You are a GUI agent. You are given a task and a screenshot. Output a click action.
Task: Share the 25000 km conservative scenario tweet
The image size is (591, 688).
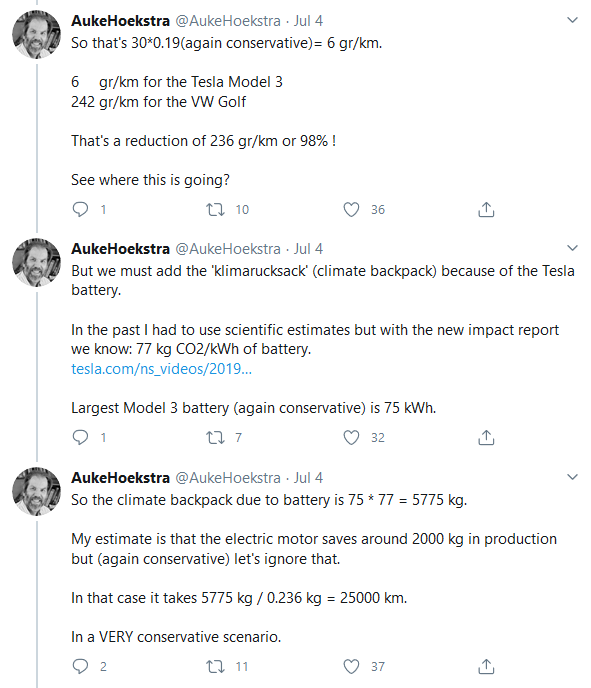coord(486,666)
